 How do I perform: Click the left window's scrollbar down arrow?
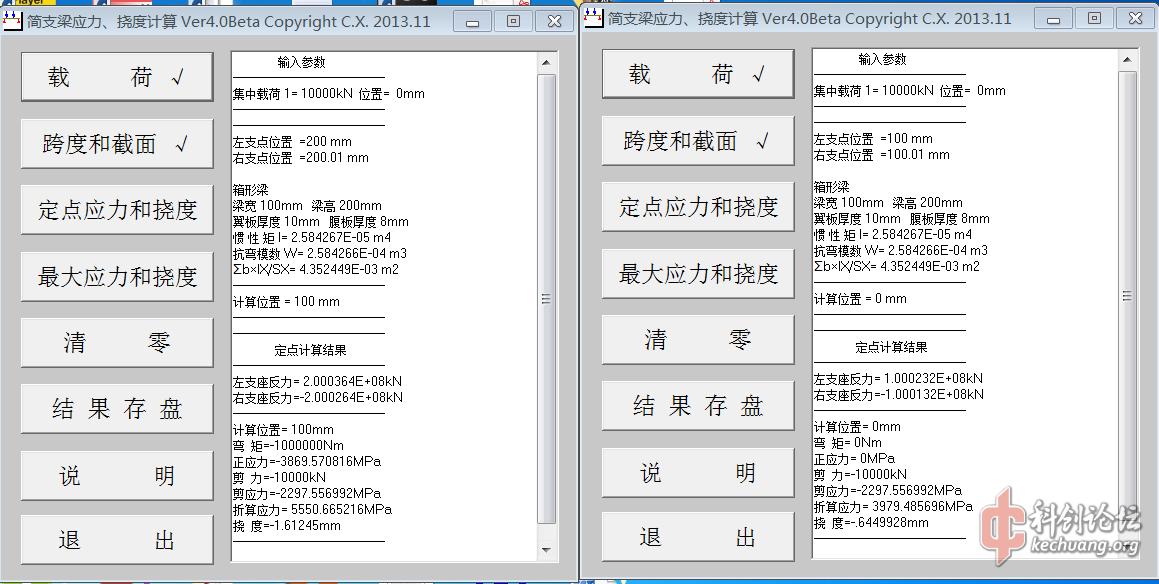point(546,550)
